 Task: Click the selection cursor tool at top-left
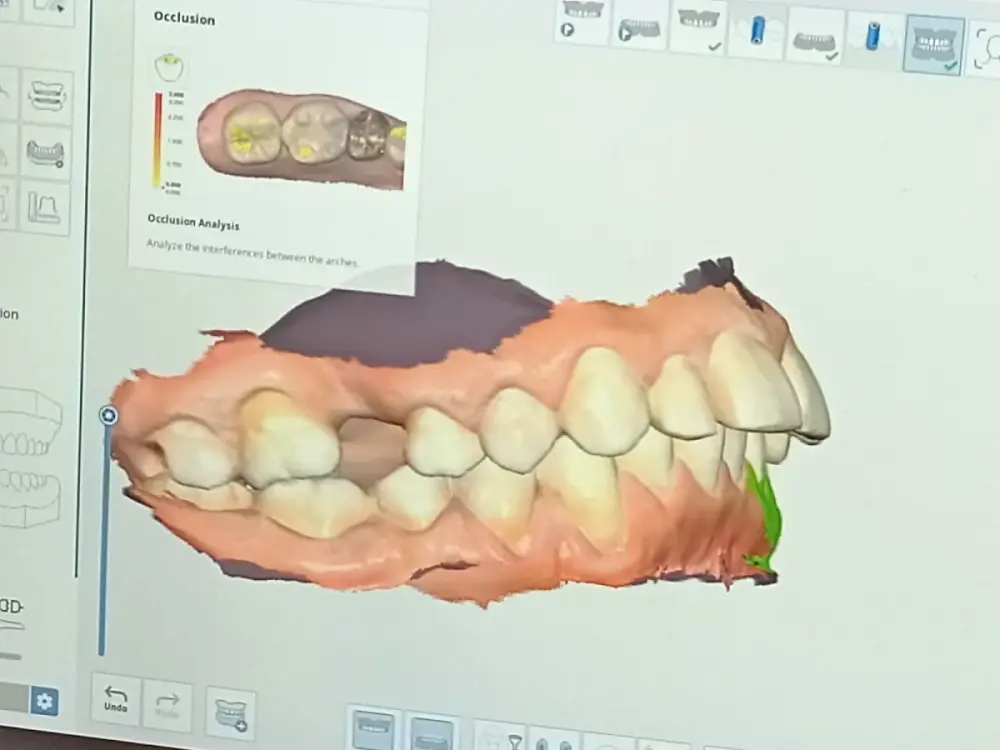point(49,8)
